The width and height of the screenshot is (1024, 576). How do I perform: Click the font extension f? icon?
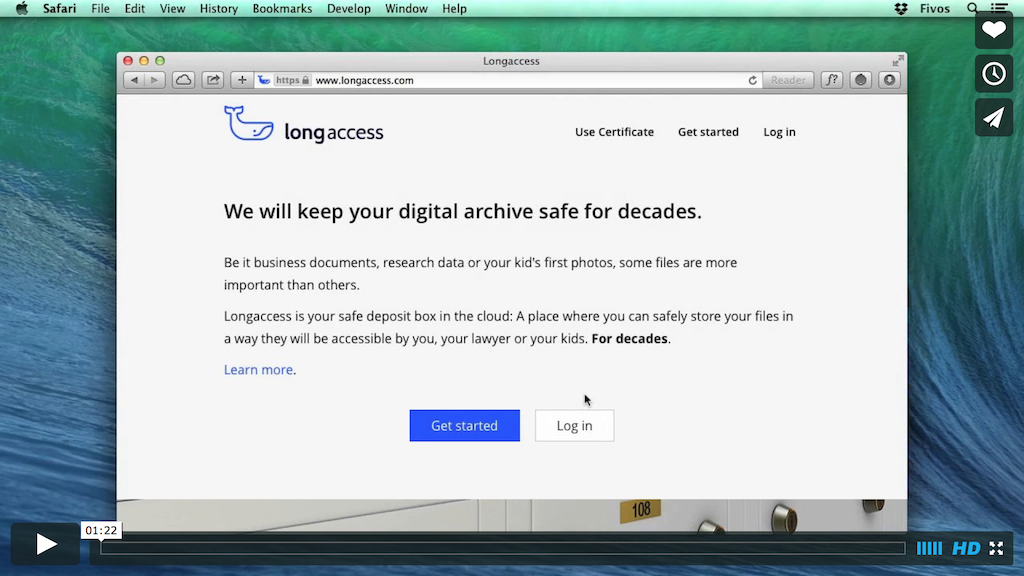(x=831, y=80)
